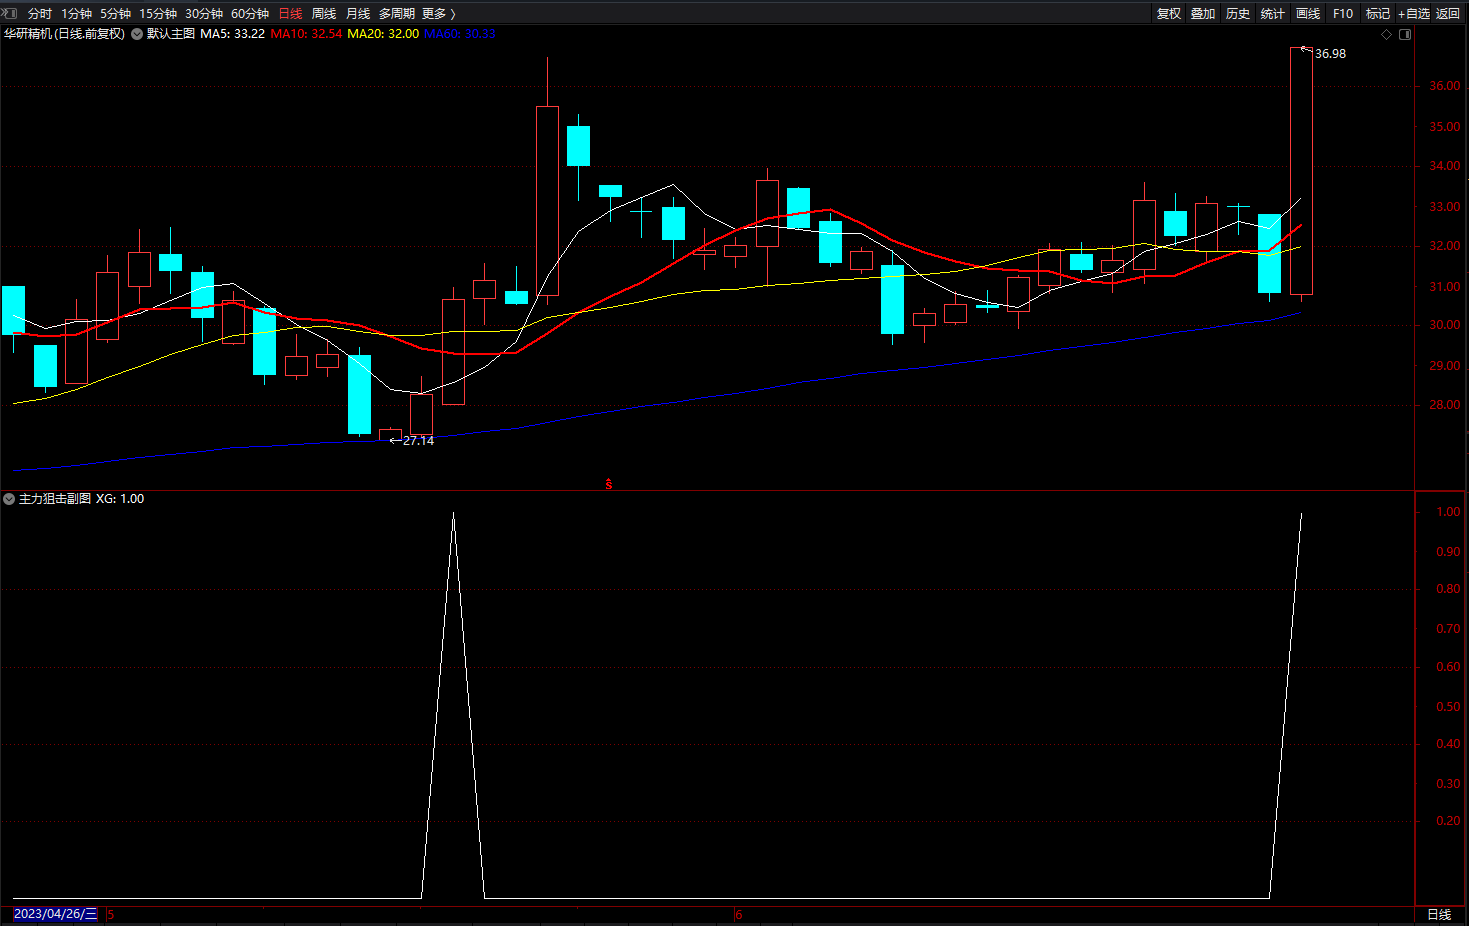Select the 5分钟 period tab

coord(115,13)
